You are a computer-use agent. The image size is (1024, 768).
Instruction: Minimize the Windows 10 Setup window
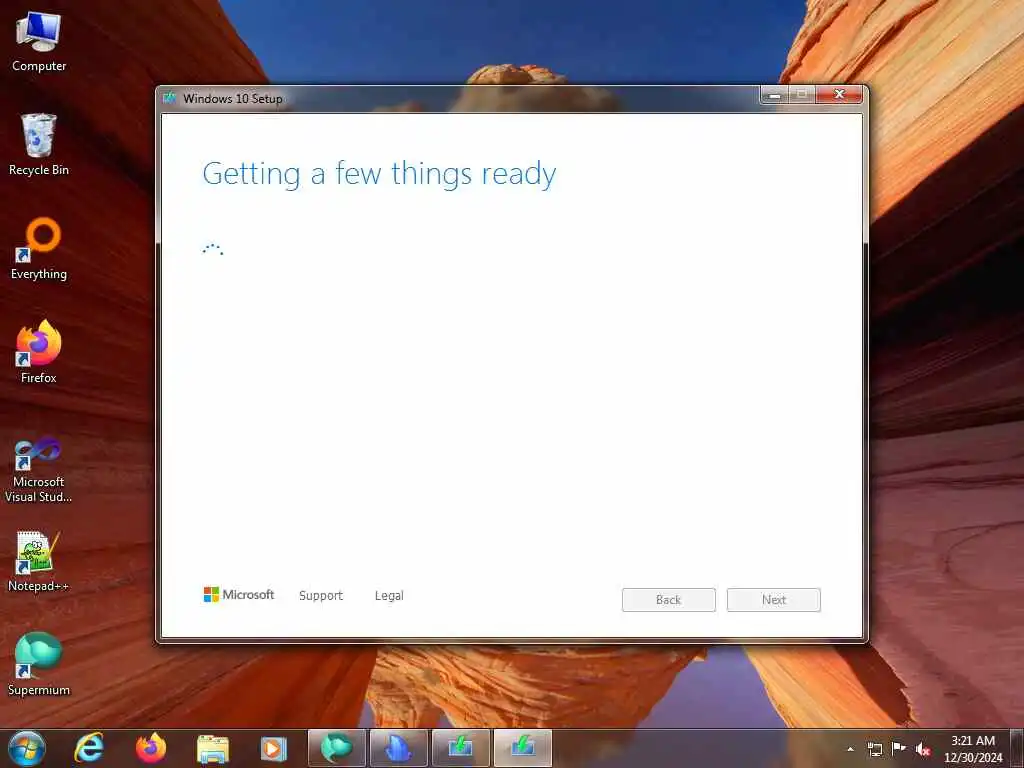tap(775, 95)
